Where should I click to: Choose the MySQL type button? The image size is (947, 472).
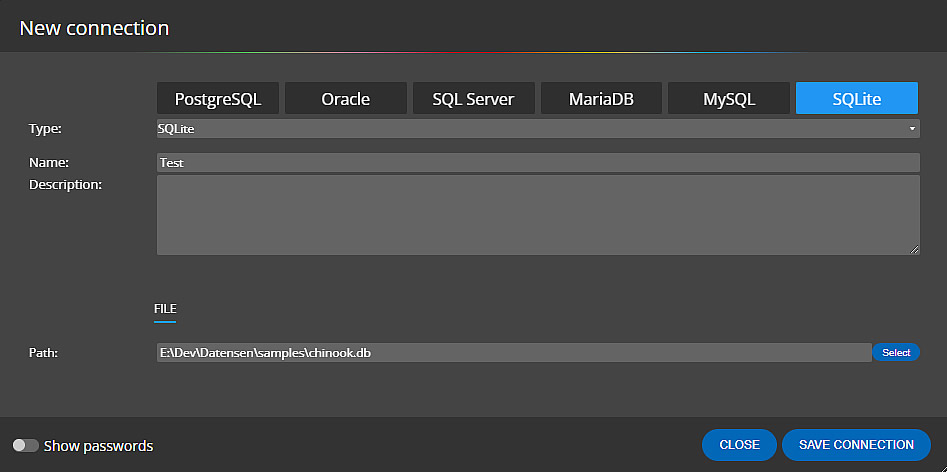(729, 99)
